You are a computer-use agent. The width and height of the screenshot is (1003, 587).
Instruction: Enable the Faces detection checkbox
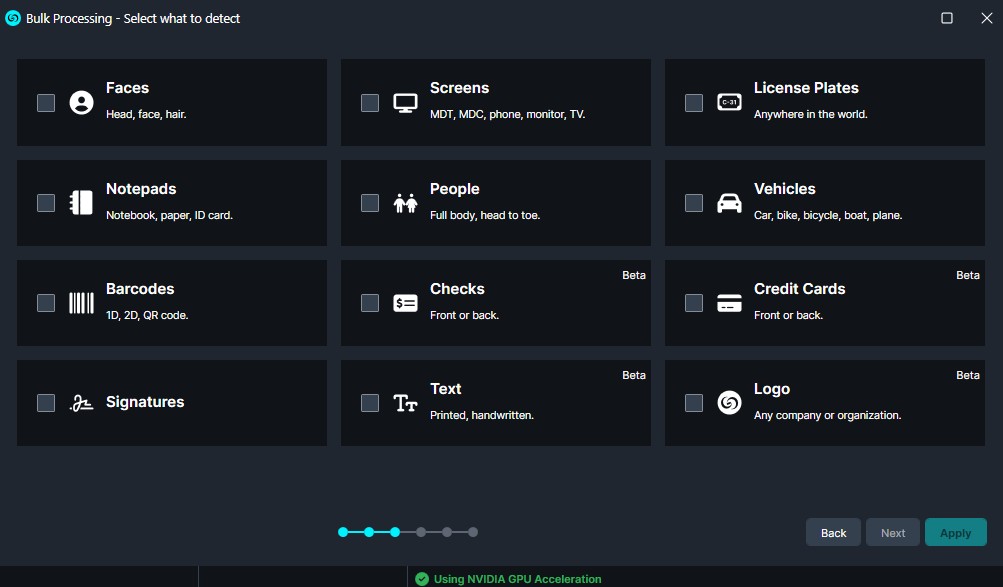tap(46, 102)
